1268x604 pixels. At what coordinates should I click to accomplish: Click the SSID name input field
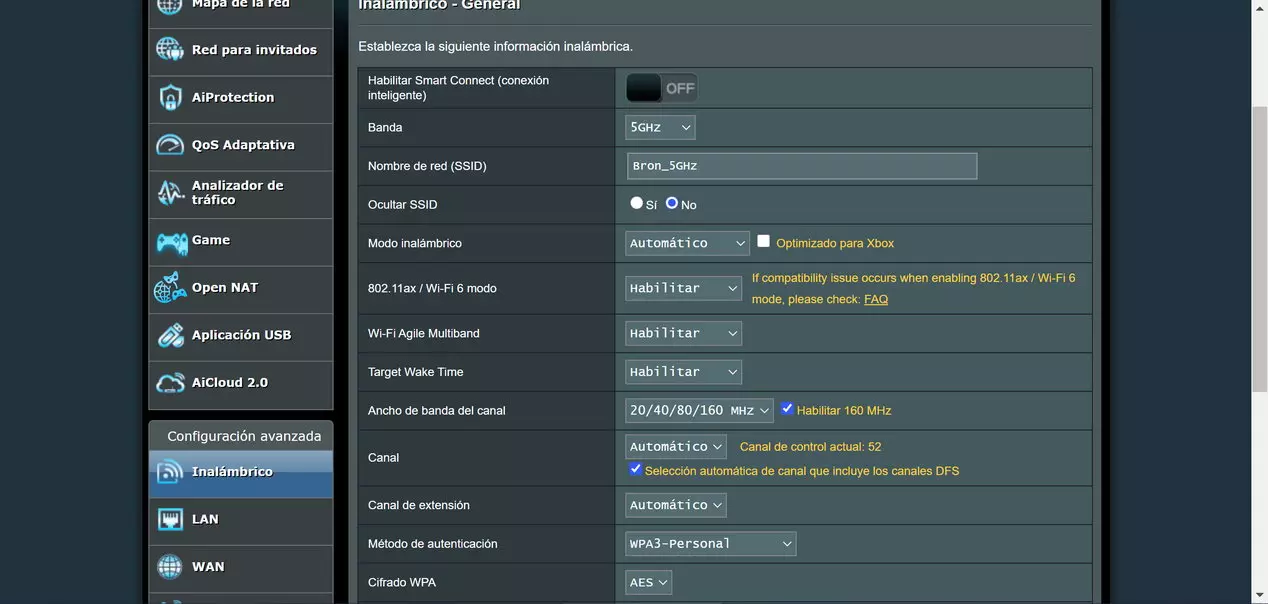click(x=801, y=166)
